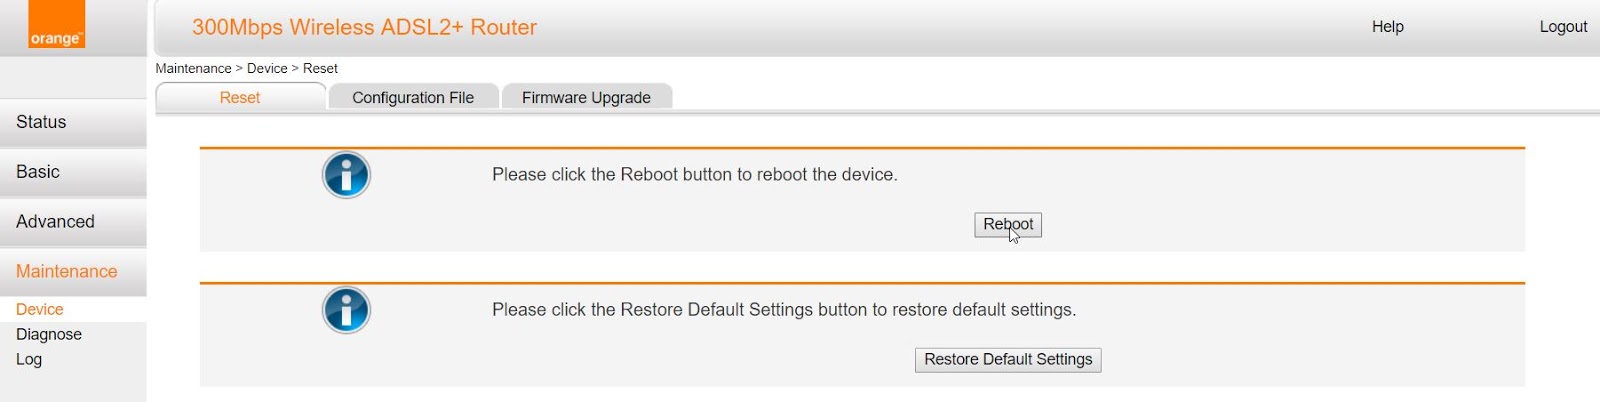Click the info icon beside the Reboot message
This screenshot has height=402, width=1600.
(346, 175)
